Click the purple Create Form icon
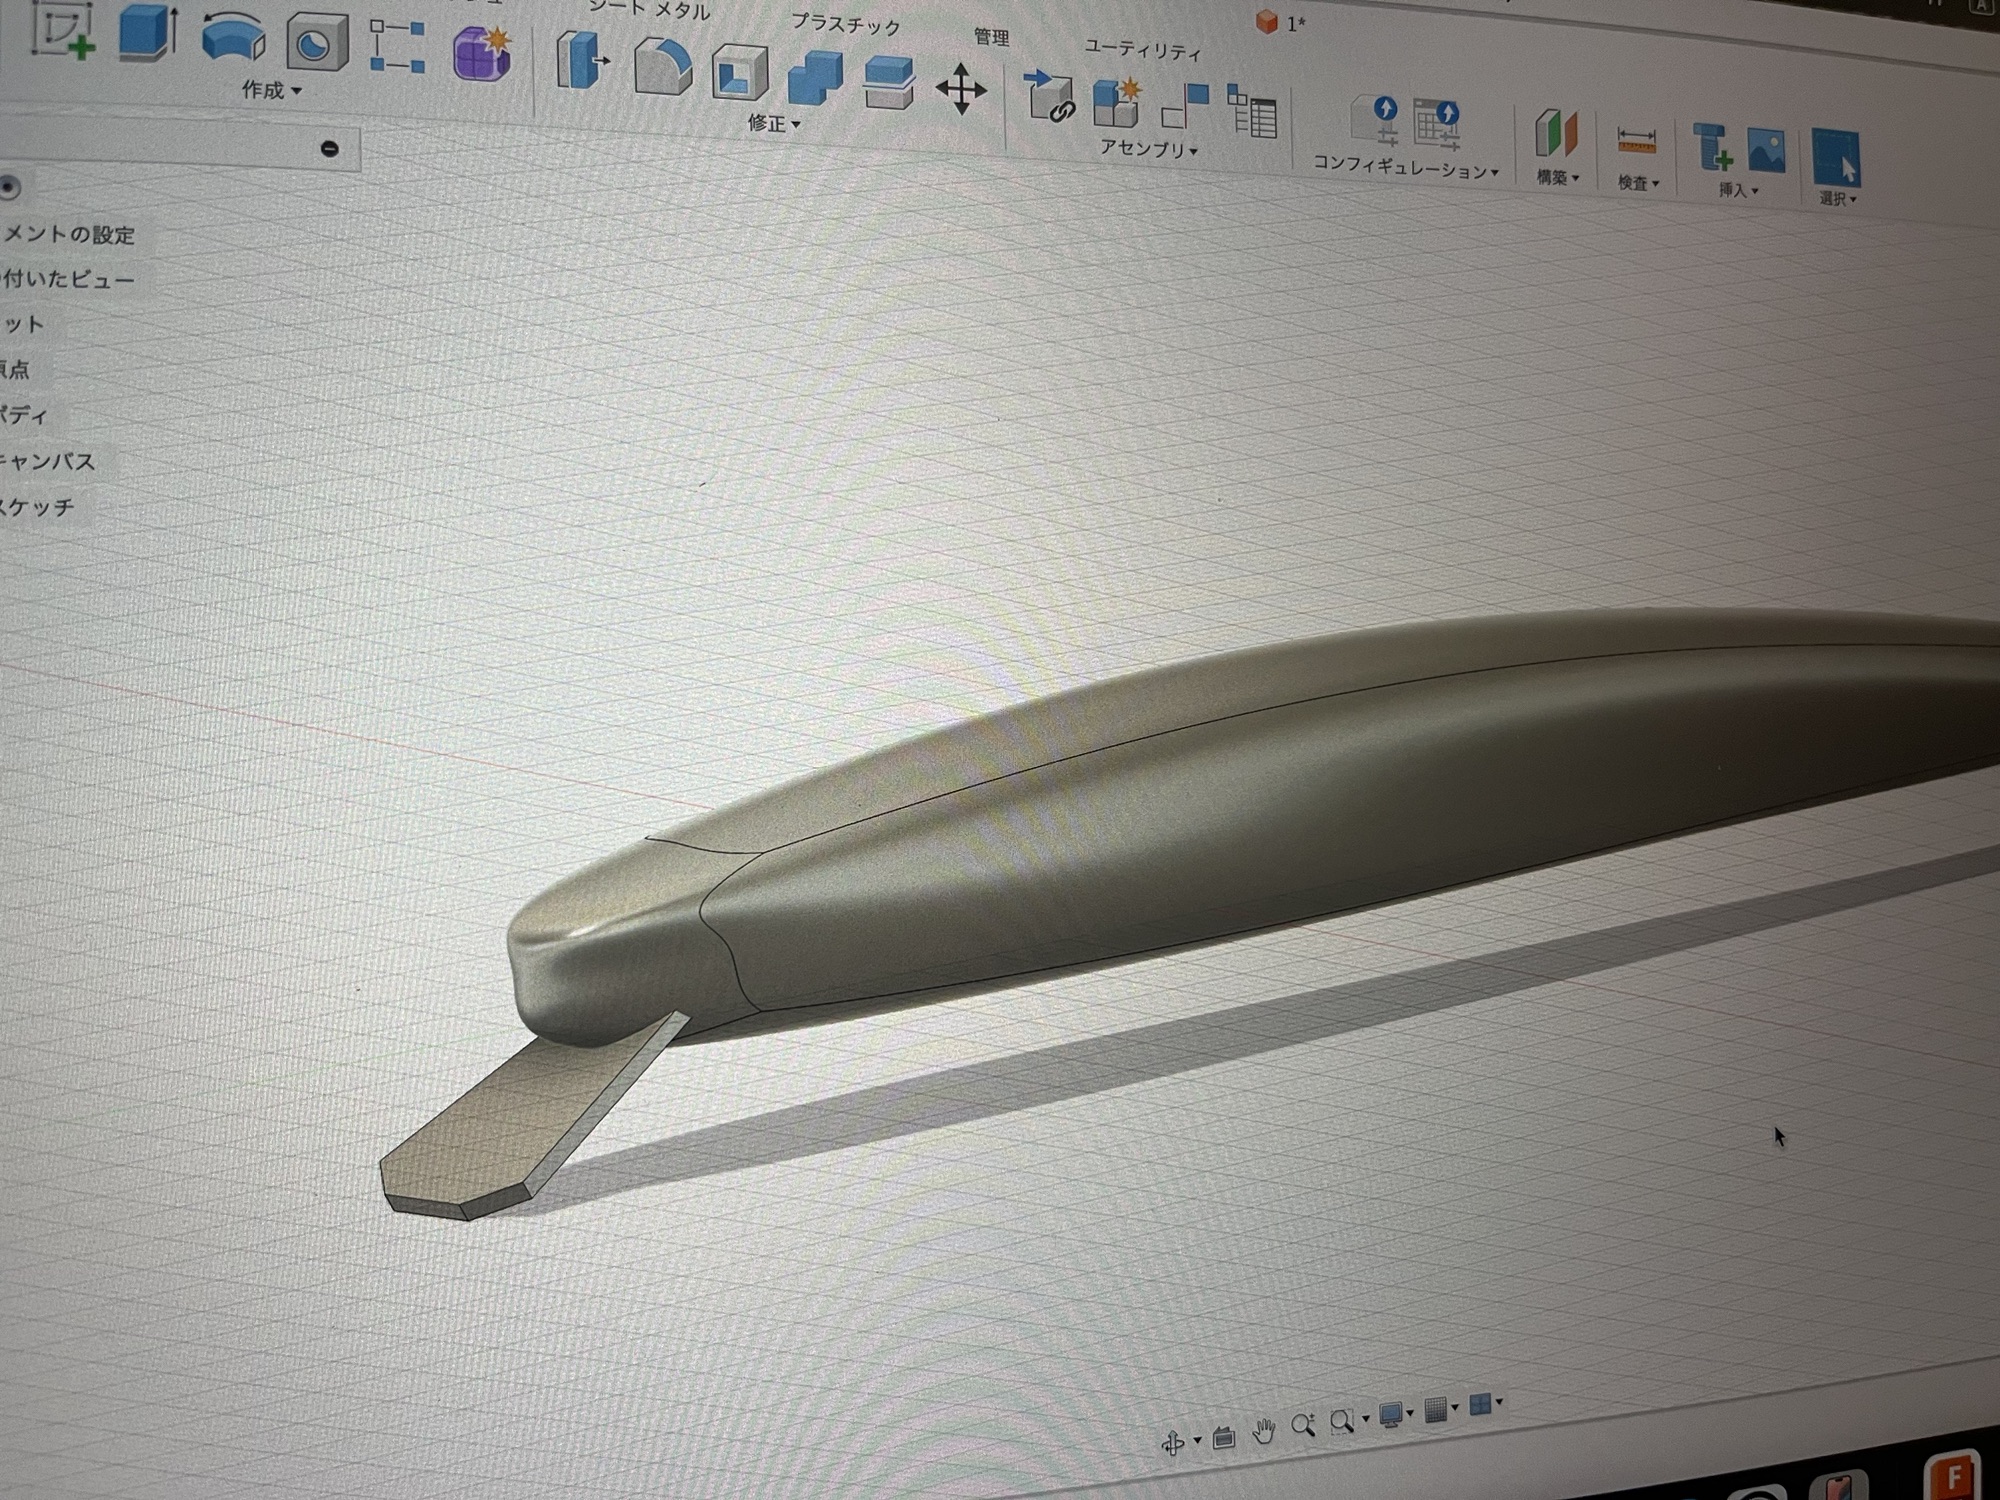 [x=482, y=53]
